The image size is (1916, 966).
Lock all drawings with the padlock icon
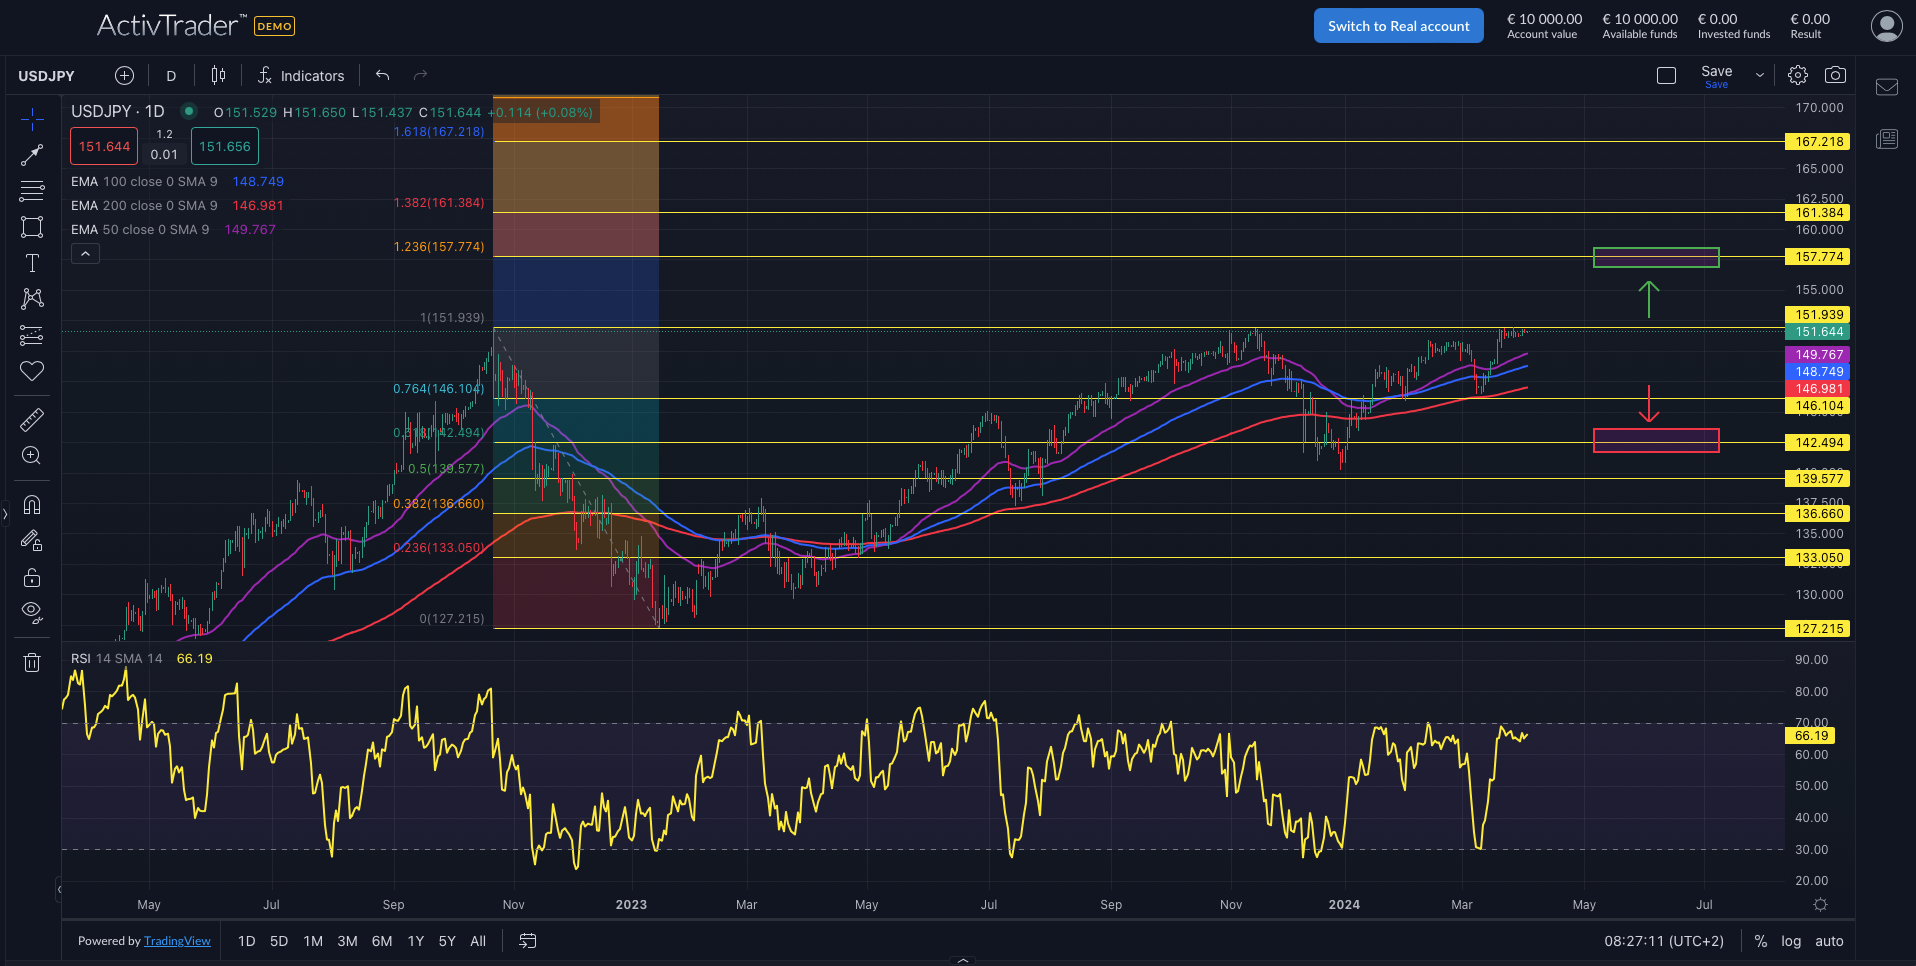(x=33, y=578)
